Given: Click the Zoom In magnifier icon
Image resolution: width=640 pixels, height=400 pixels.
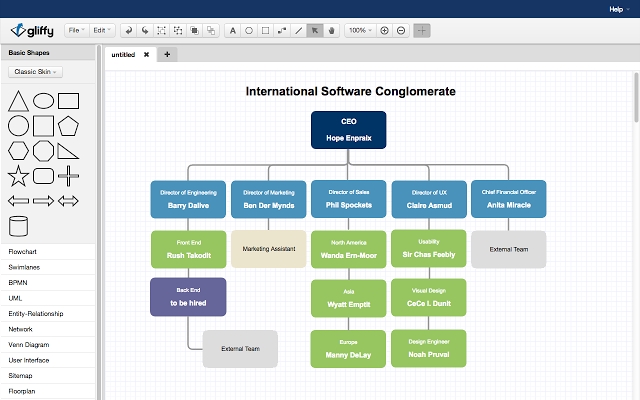Looking at the screenshot, I should pos(385,31).
